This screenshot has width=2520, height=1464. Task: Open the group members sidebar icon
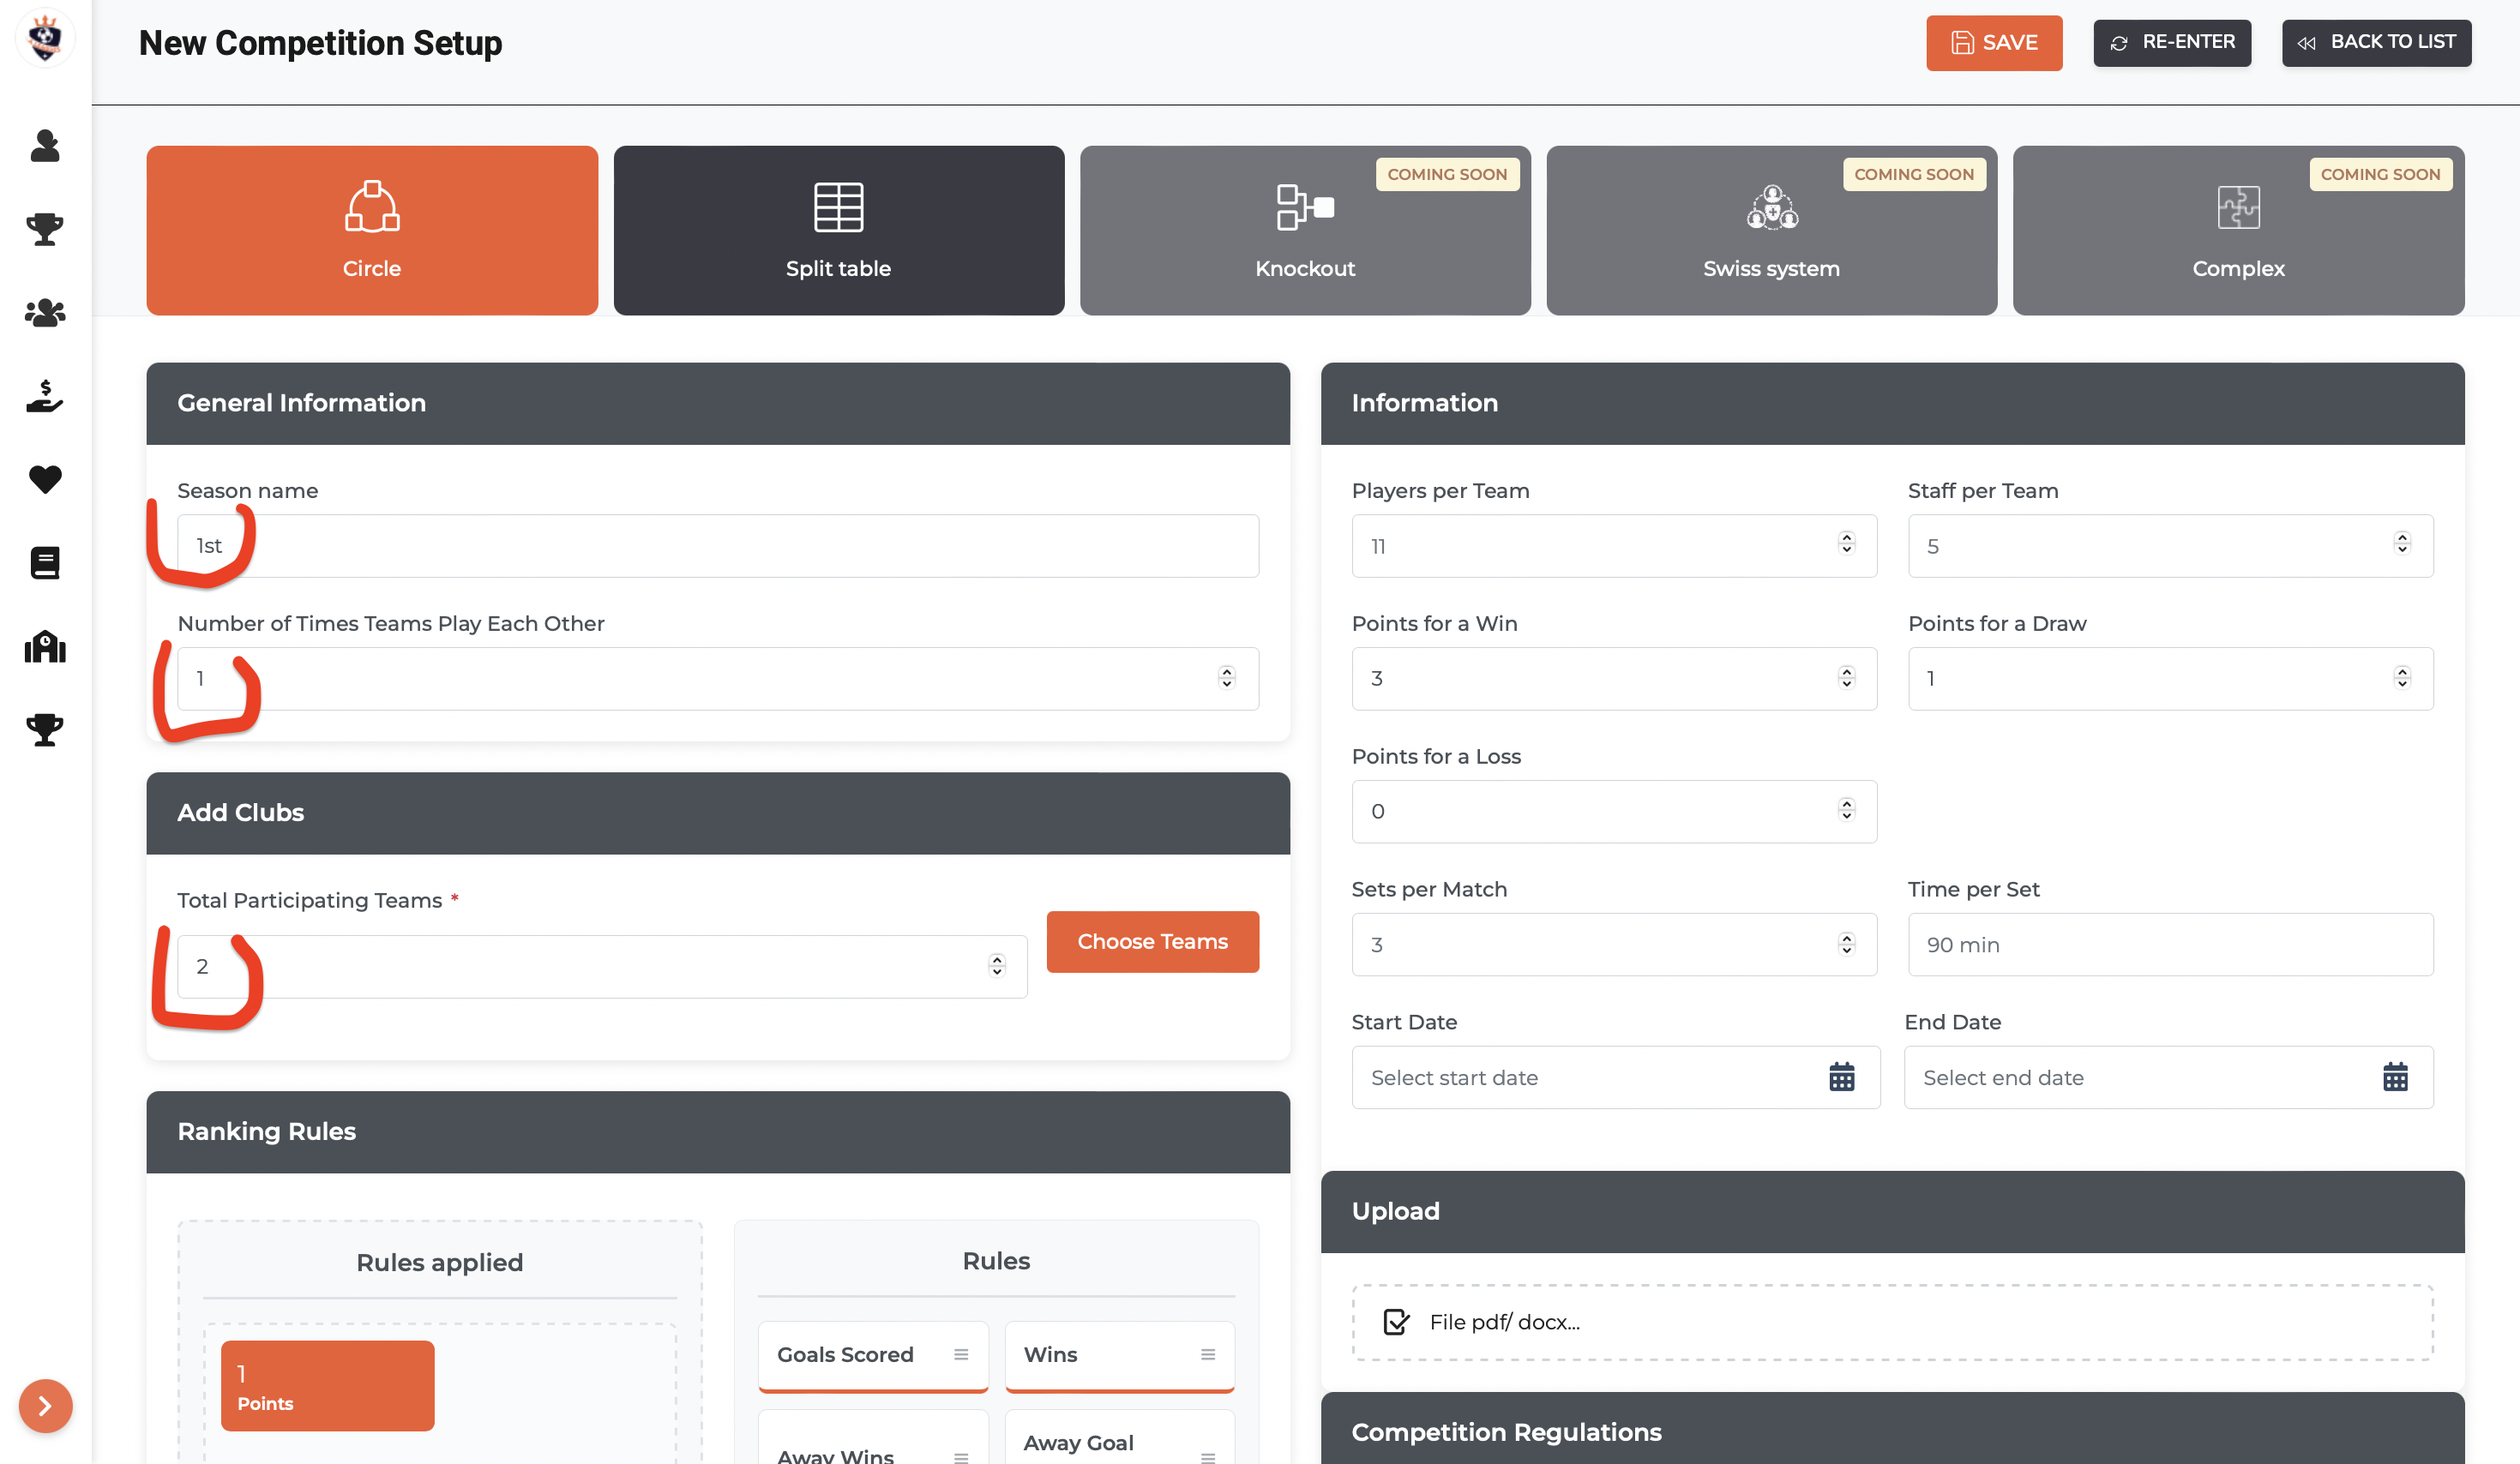45,313
